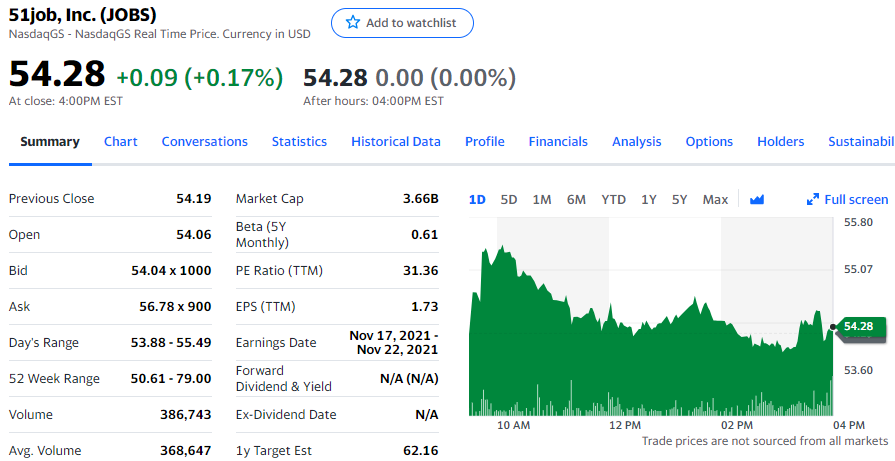Open the Summary tab
Screen dimensions: 895x461
tap(50, 141)
